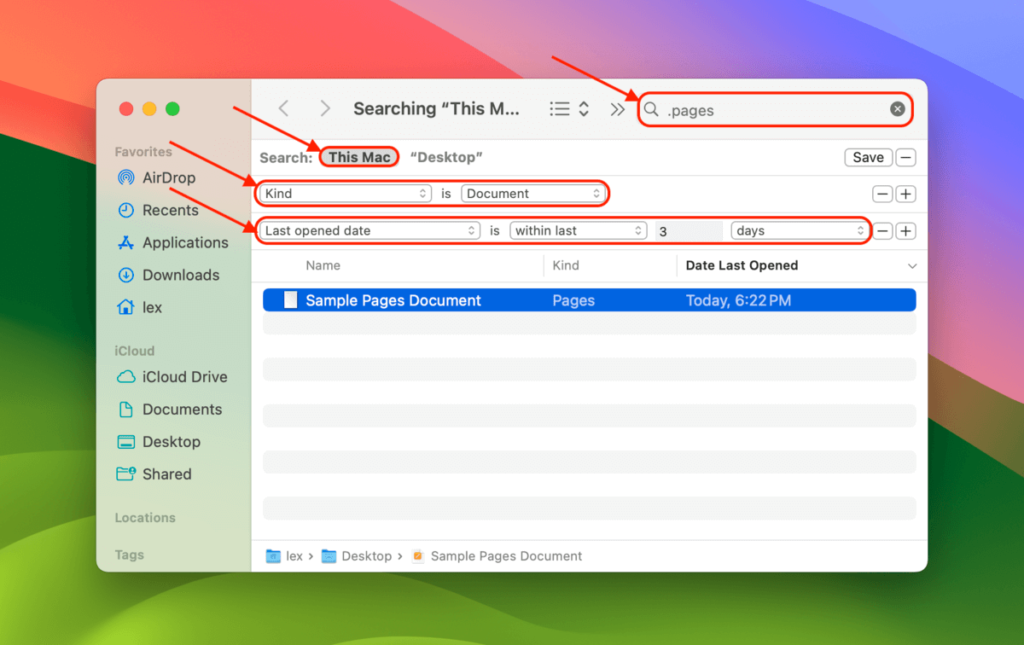The image size is (1024, 645).
Task: Save the search as a Smart Folder
Action: pos(866,157)
